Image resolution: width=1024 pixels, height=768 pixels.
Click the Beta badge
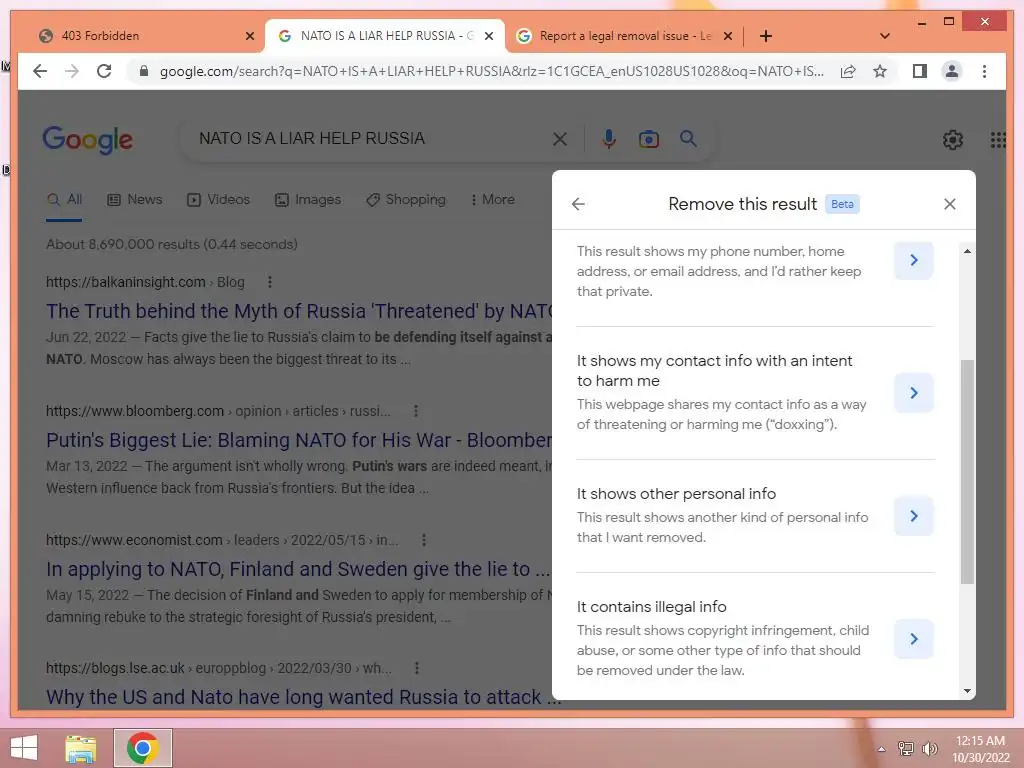842,204
